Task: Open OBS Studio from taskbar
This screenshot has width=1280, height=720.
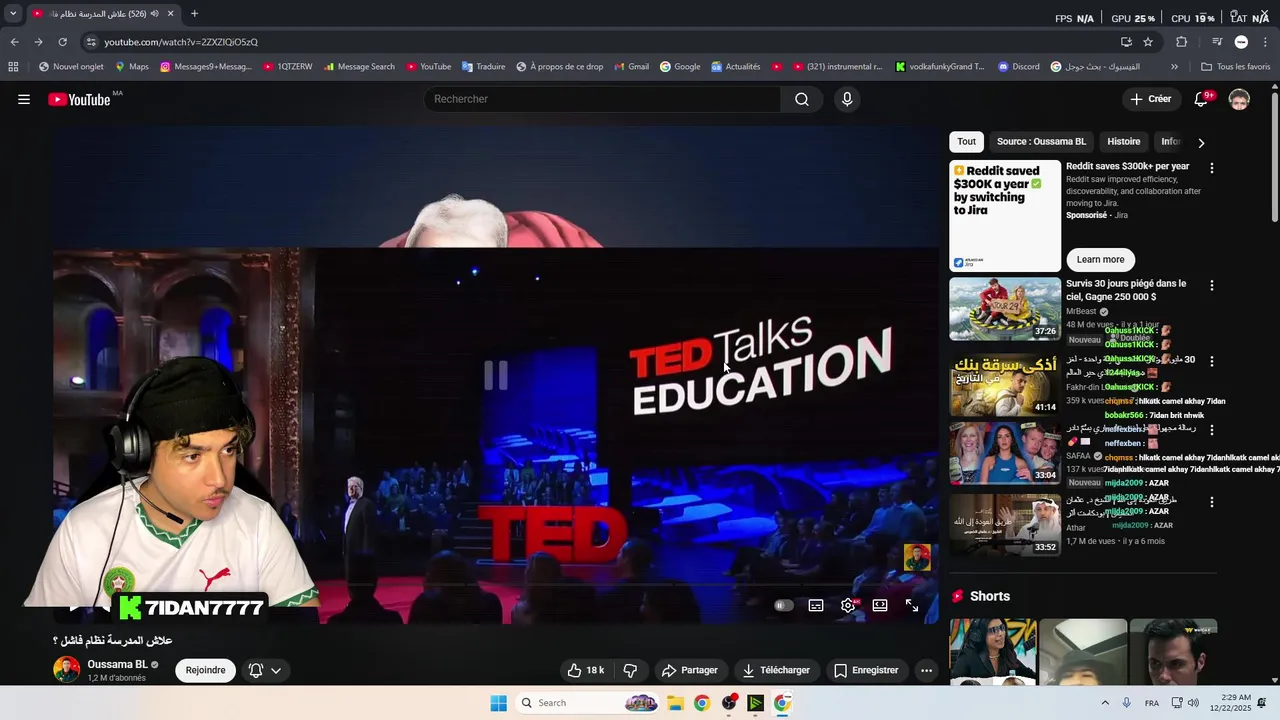Action: click(729, 703)
